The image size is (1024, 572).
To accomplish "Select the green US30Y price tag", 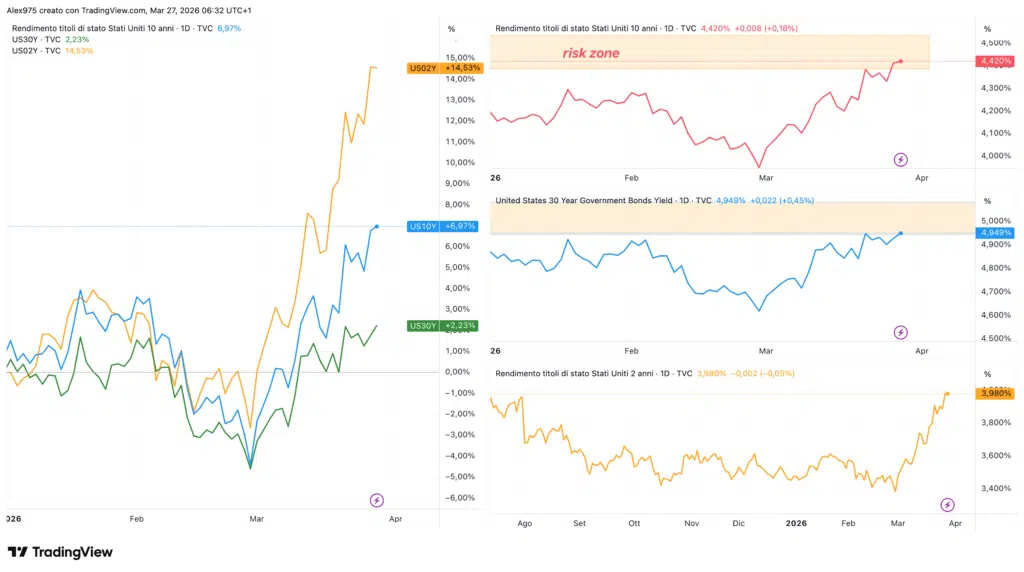I will [x=444, y=326].
